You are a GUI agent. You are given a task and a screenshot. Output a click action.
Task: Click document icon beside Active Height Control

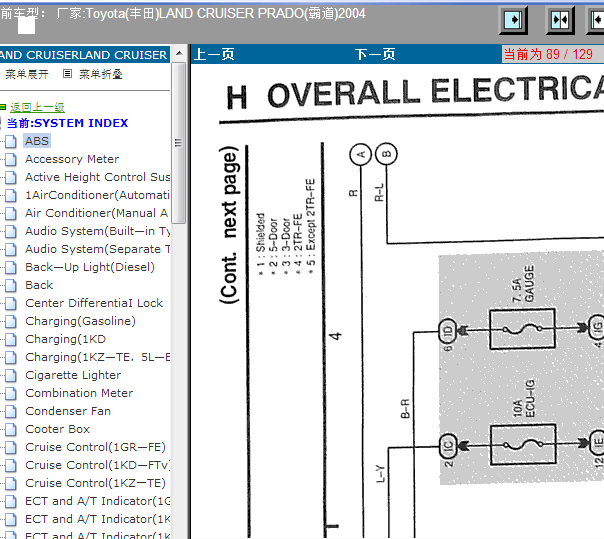click(x=11, y=177)
